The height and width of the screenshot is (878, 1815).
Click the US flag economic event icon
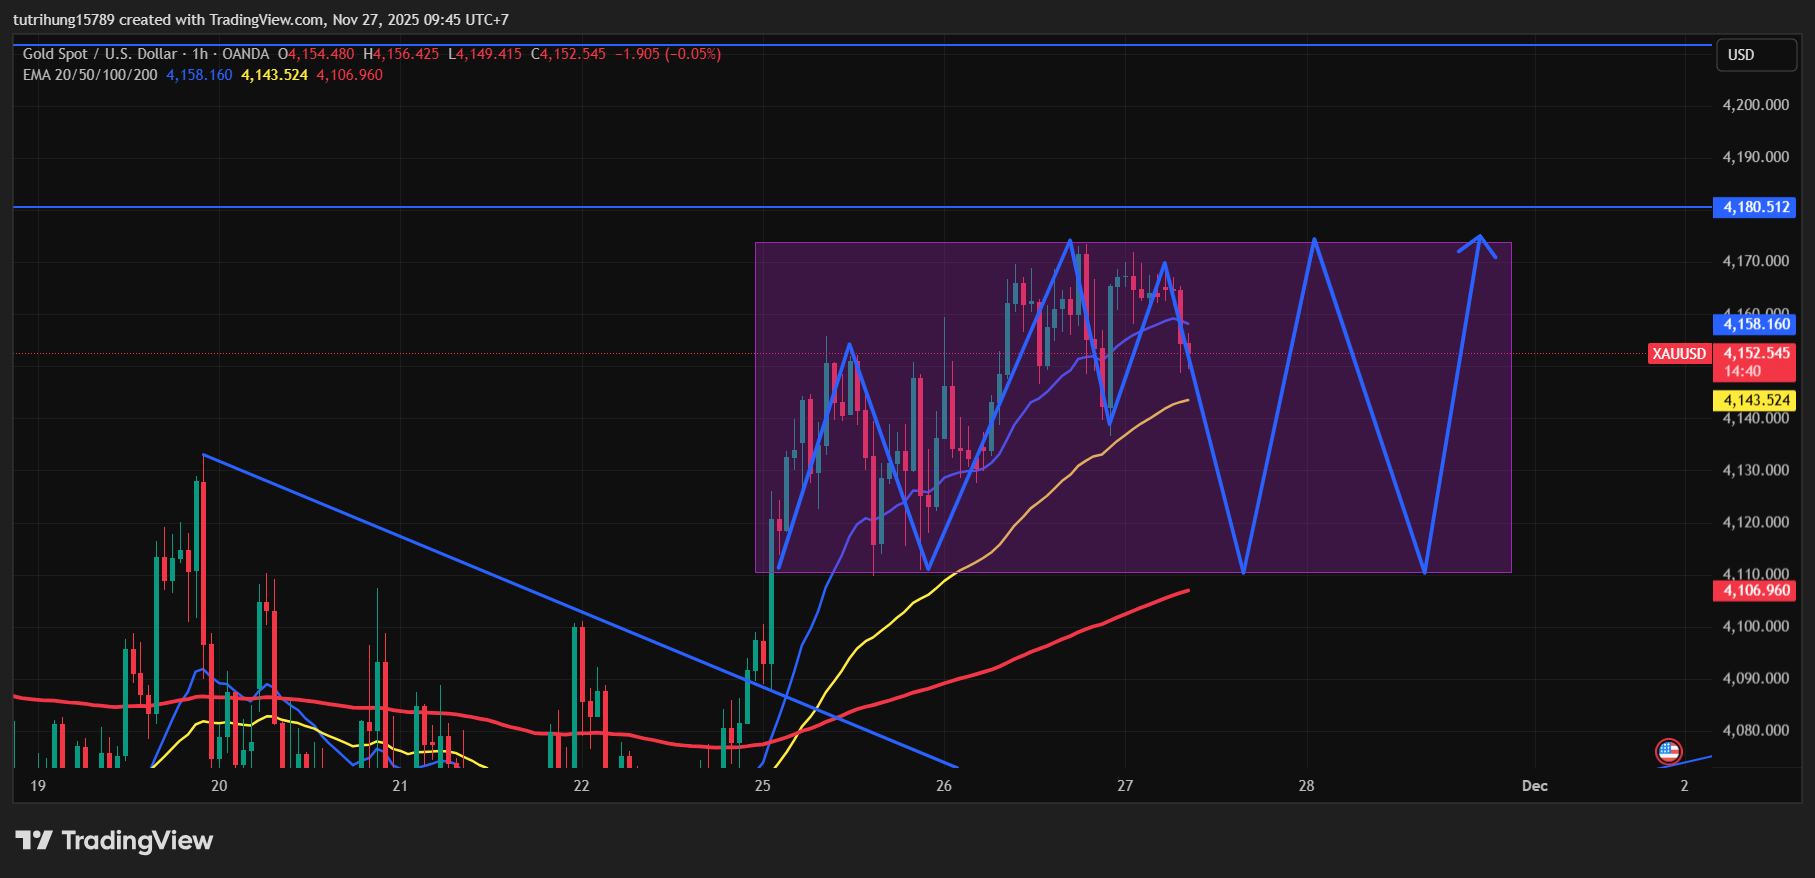(1668, 751)
